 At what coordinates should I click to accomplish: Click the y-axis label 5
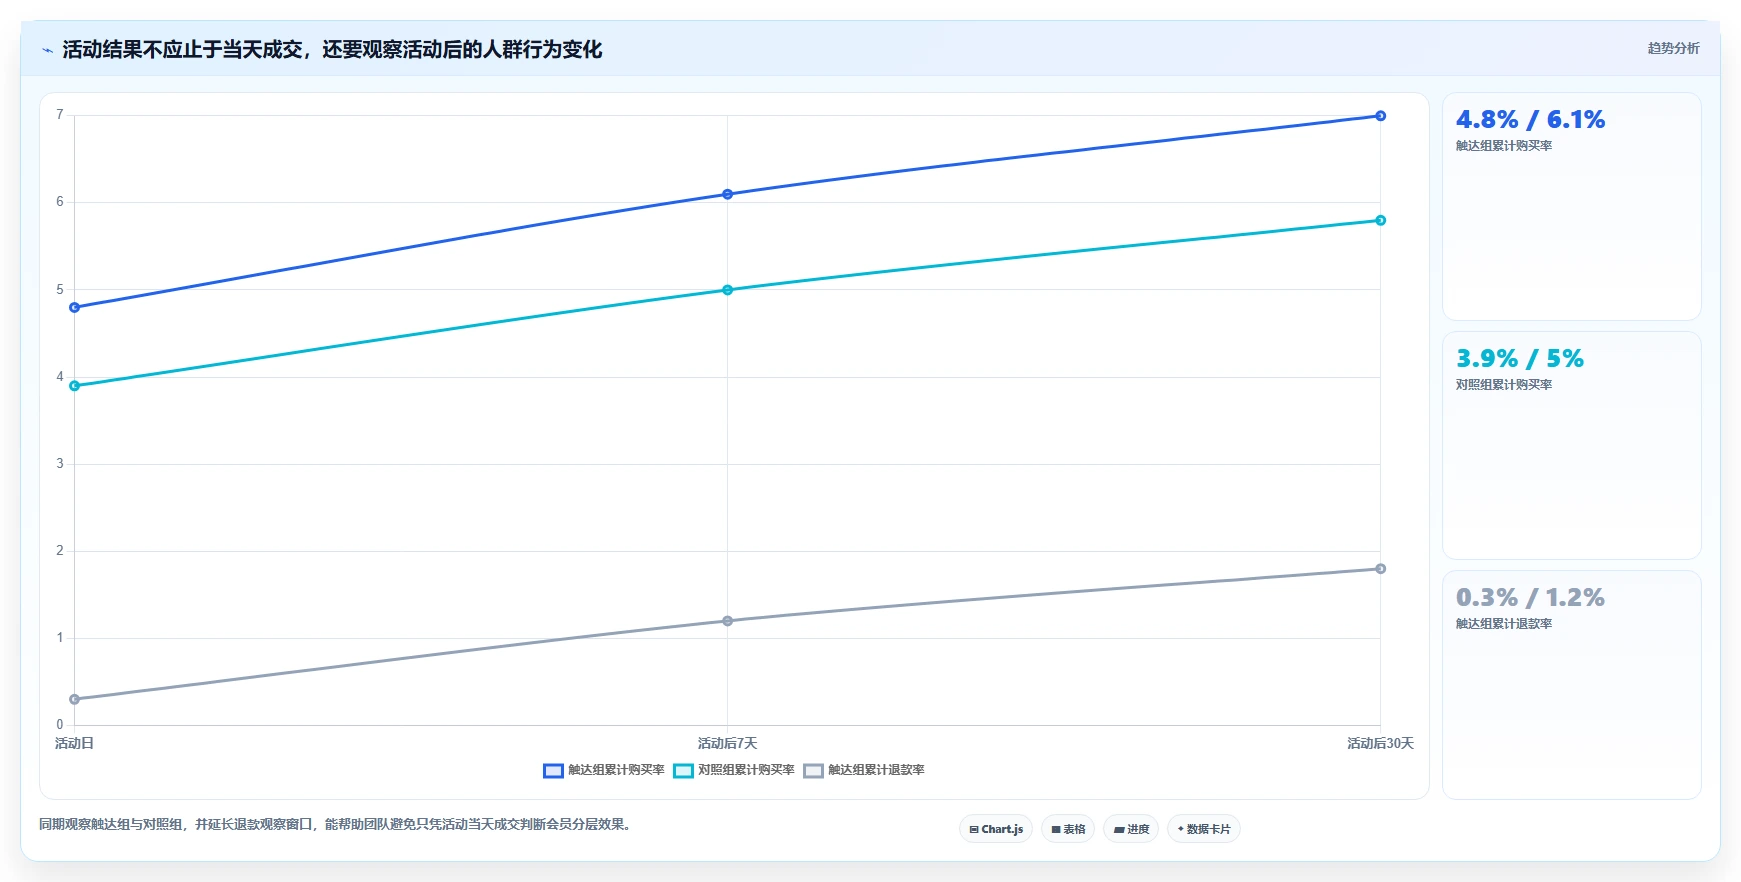(60, 290)
